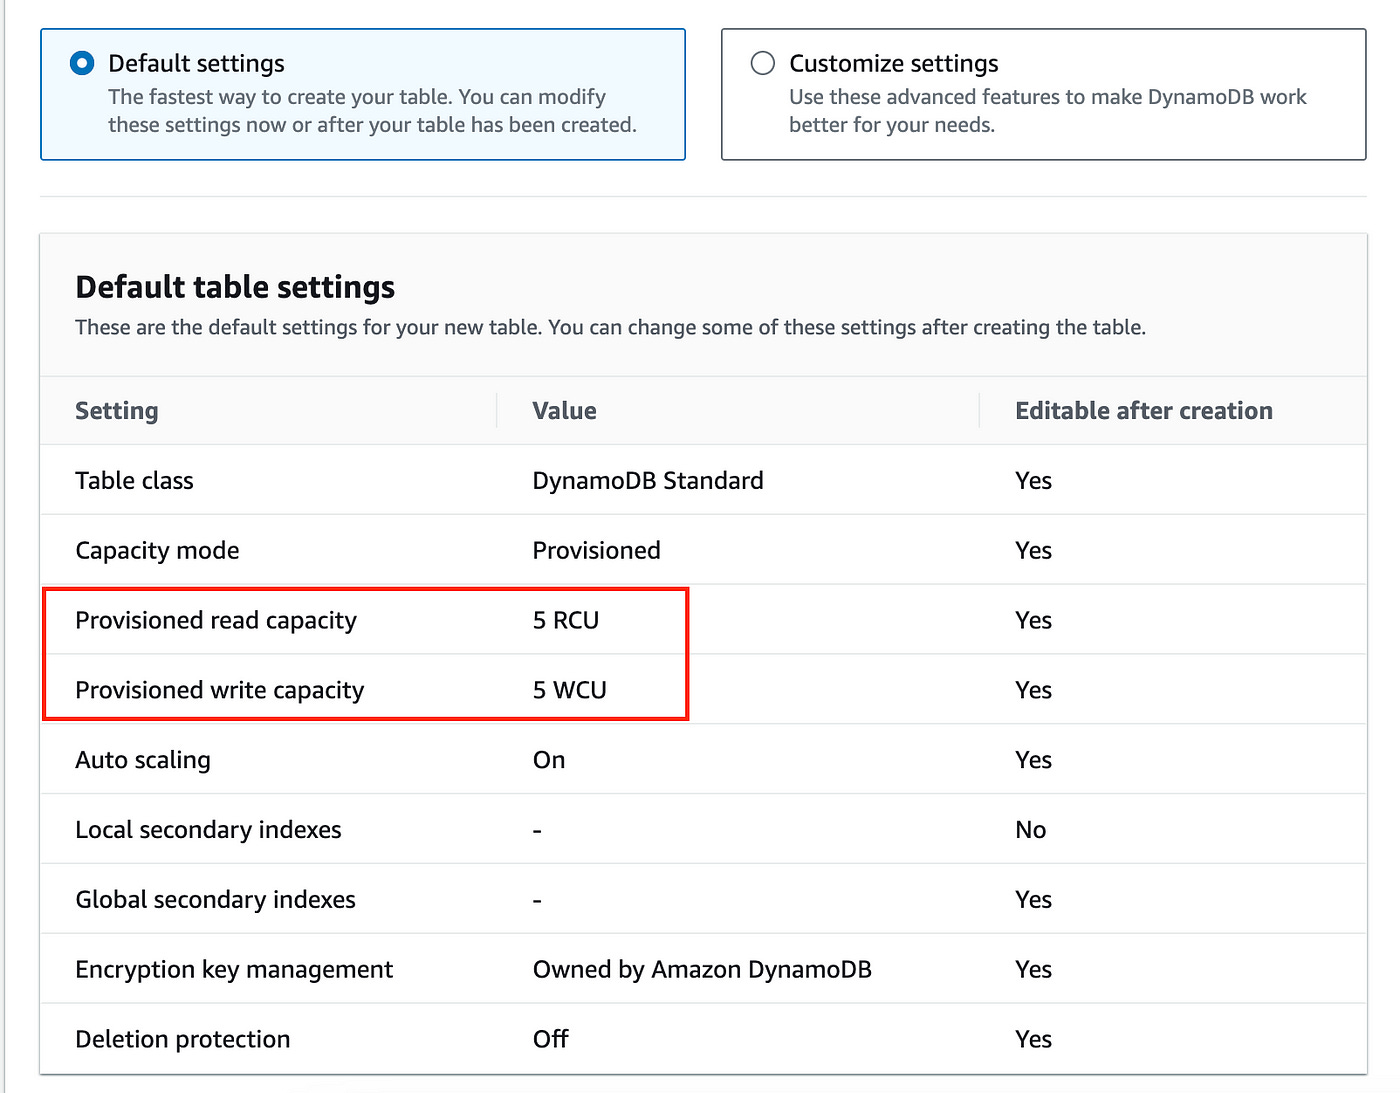This screenshot has width=1400, height=1093.
Task: Click the Default settings description text
Action: point(372,111)
